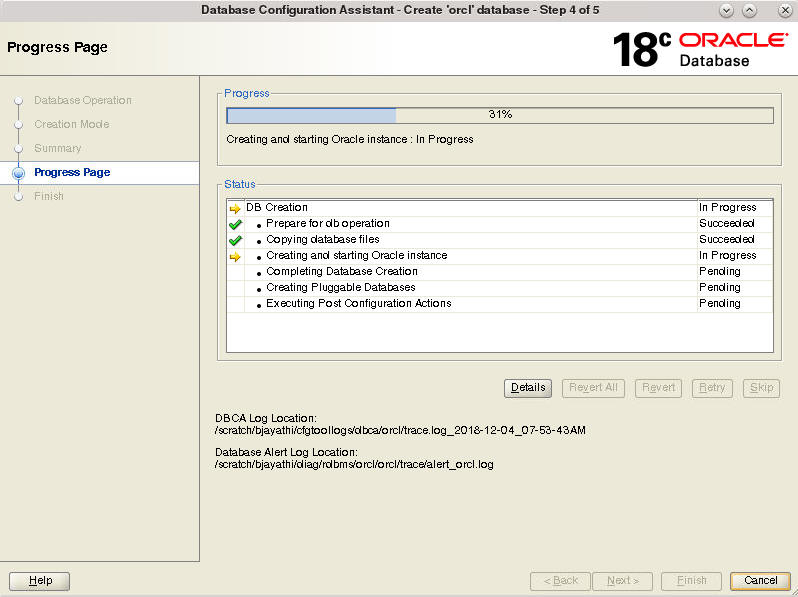Image resolution: width=798 pixels, height=597 pixels.
Task: Click Pending status for Executing Post Configuration Actions
Action: point(720,304)
